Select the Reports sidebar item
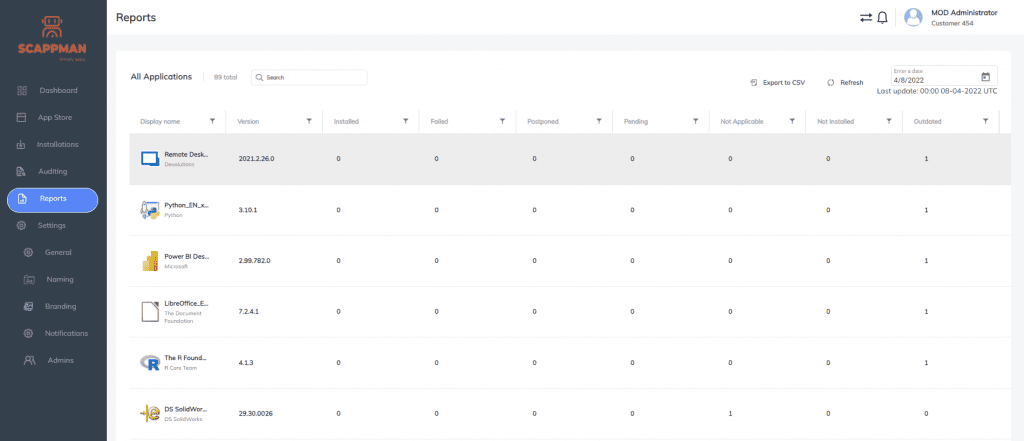1024x441 pixels. (52, 199)
